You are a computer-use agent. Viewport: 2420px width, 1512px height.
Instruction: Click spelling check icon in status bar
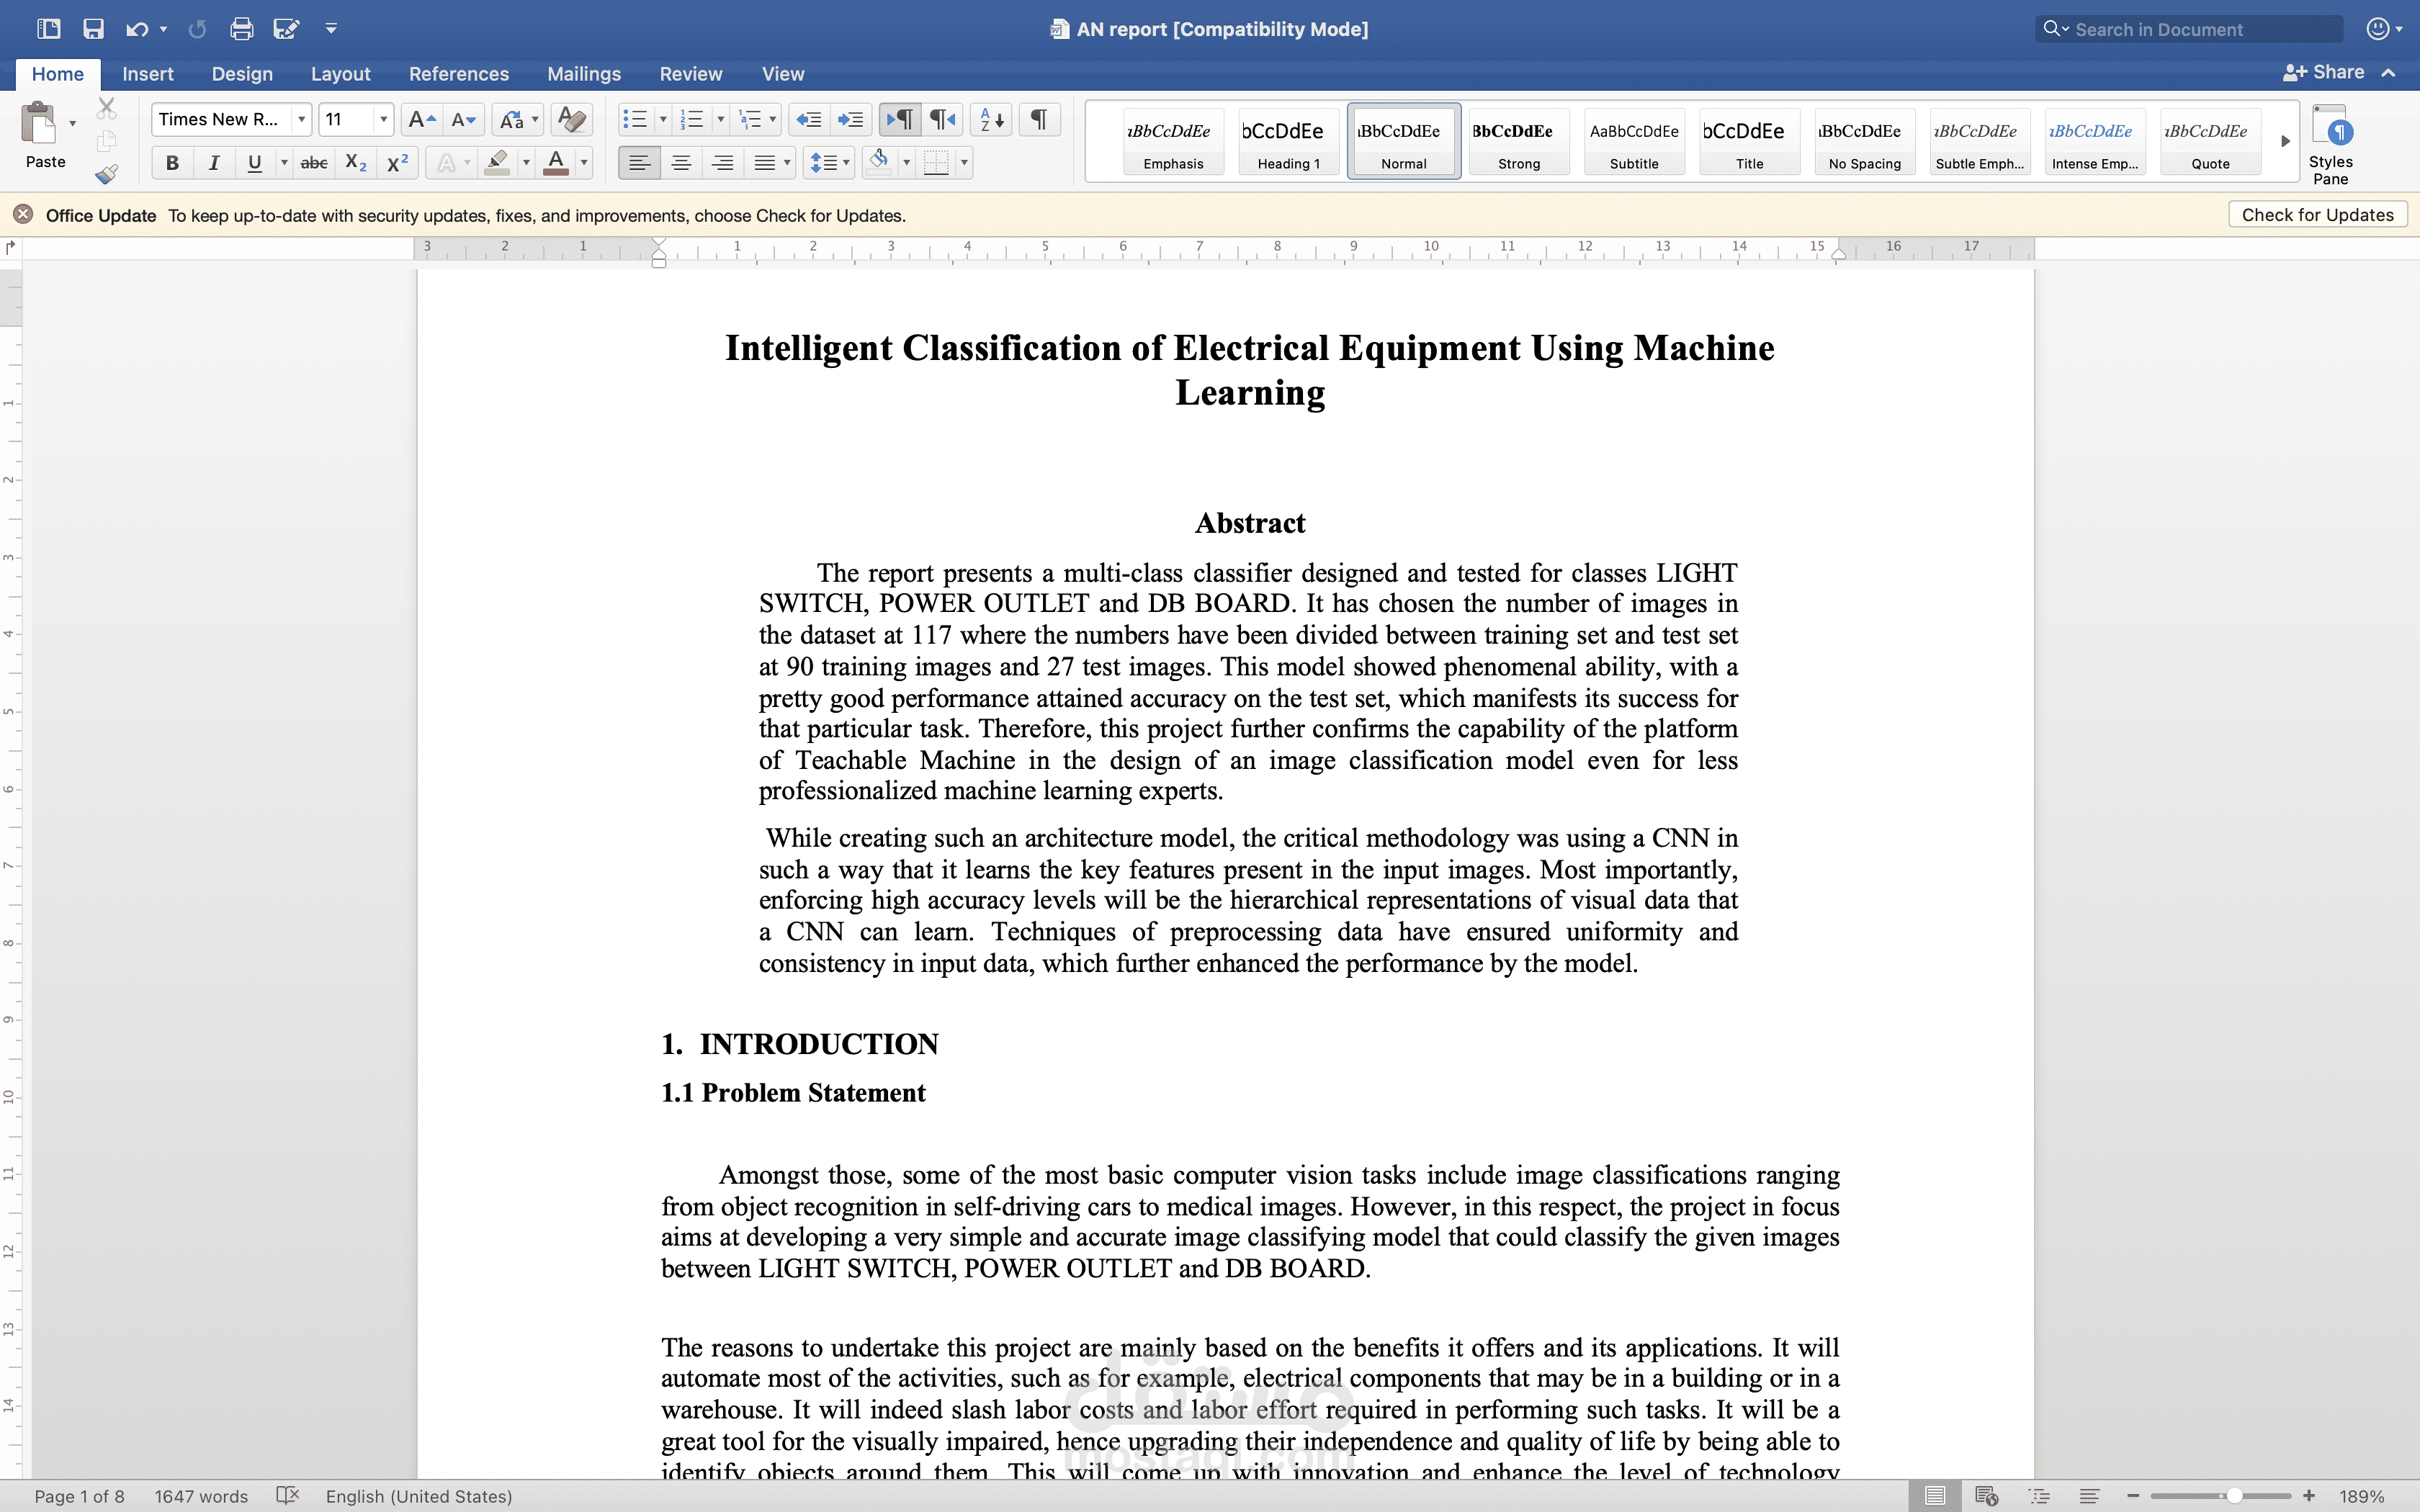click(x=288, y=1496)
